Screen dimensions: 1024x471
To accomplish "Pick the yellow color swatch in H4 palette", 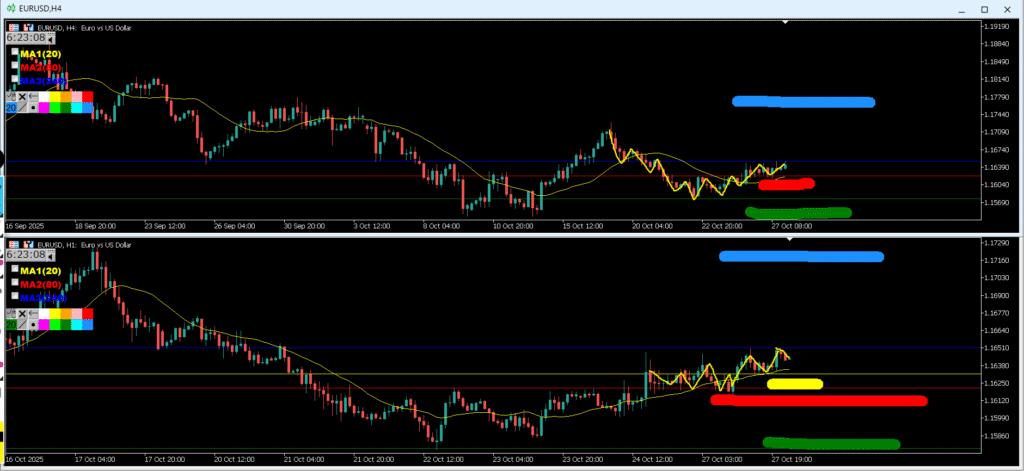I will tap(54, 97).
